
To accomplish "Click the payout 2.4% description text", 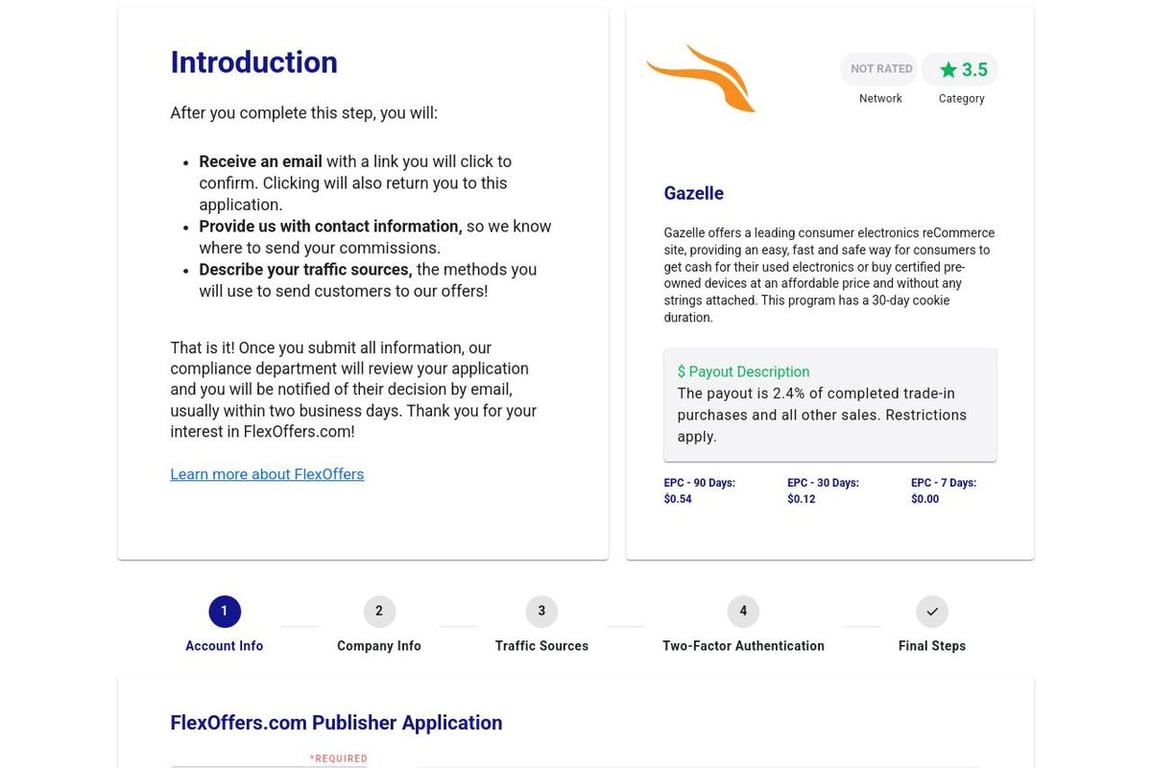I will [822, 414].
